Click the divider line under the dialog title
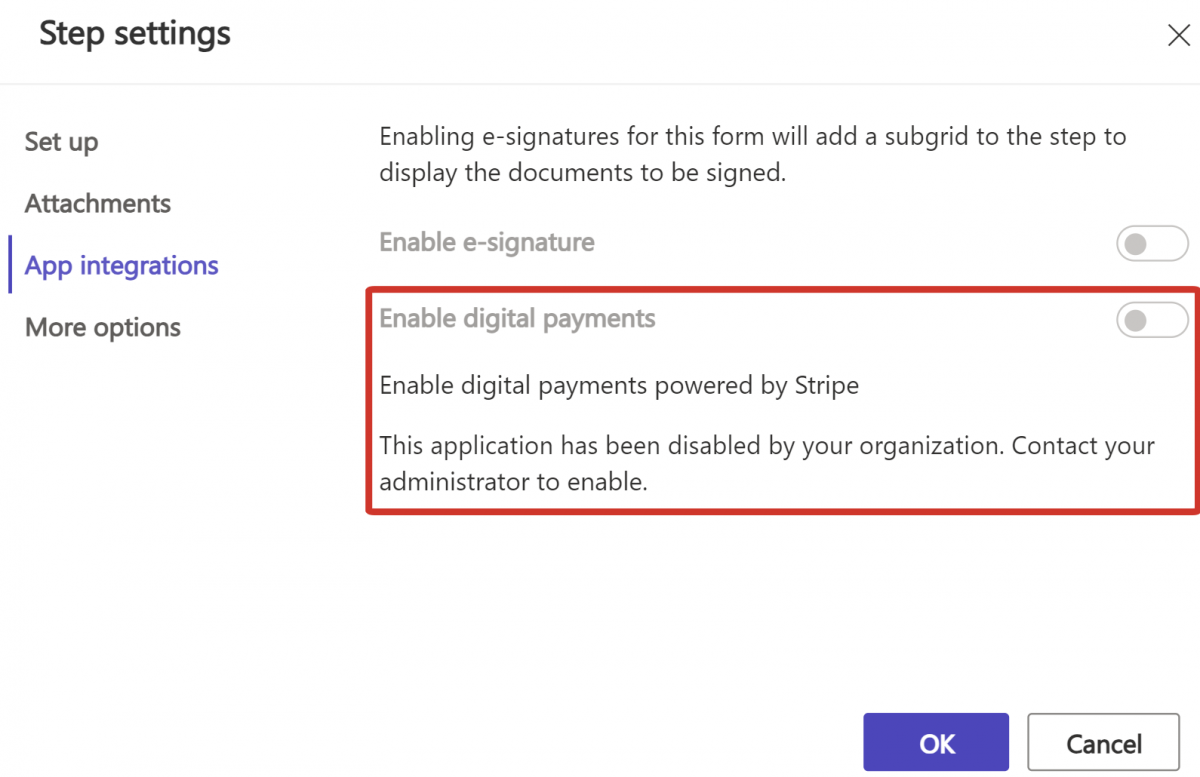Viewport: 1200px width, 777px height. click(600, 84)
